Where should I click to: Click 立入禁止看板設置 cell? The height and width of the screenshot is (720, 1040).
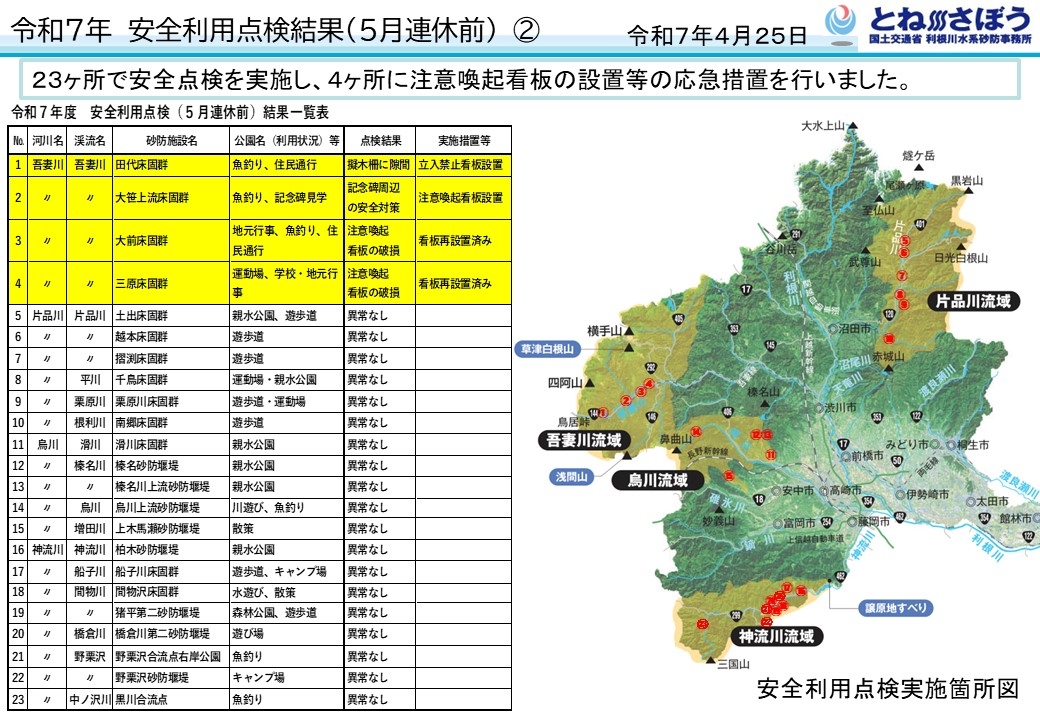point(464,165)
